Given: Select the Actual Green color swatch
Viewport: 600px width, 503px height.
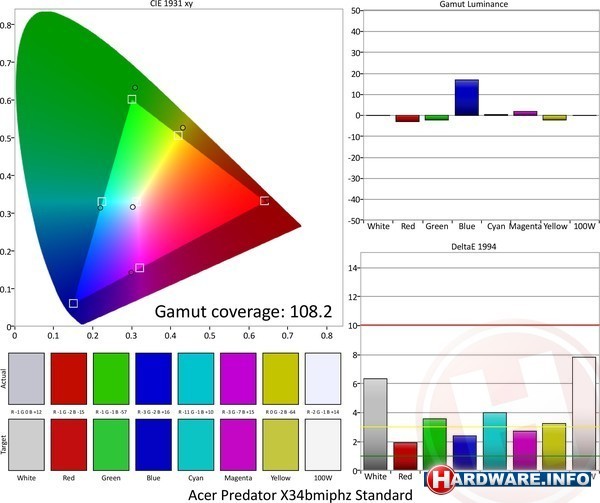Looking at the screenshot, I should pos(111,379).
